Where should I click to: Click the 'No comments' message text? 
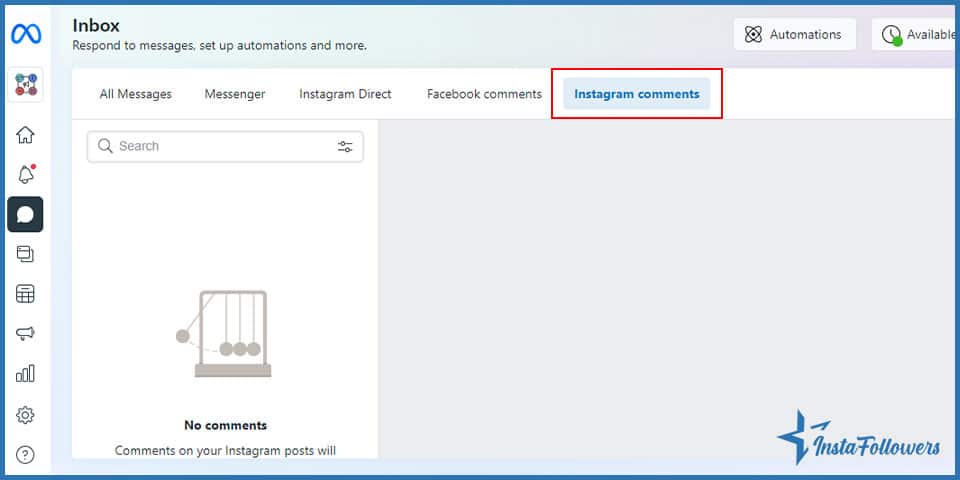(225, 425)
